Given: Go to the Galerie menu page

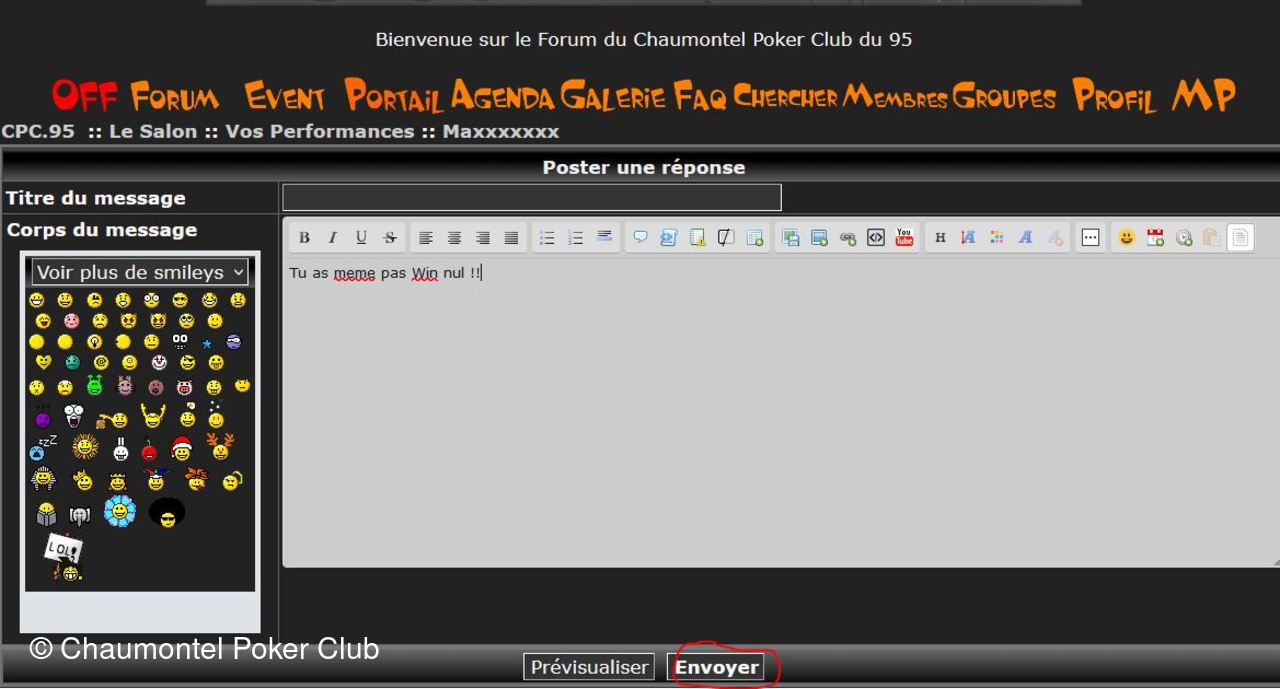Looking at the screenshot, I should [612, 97].
